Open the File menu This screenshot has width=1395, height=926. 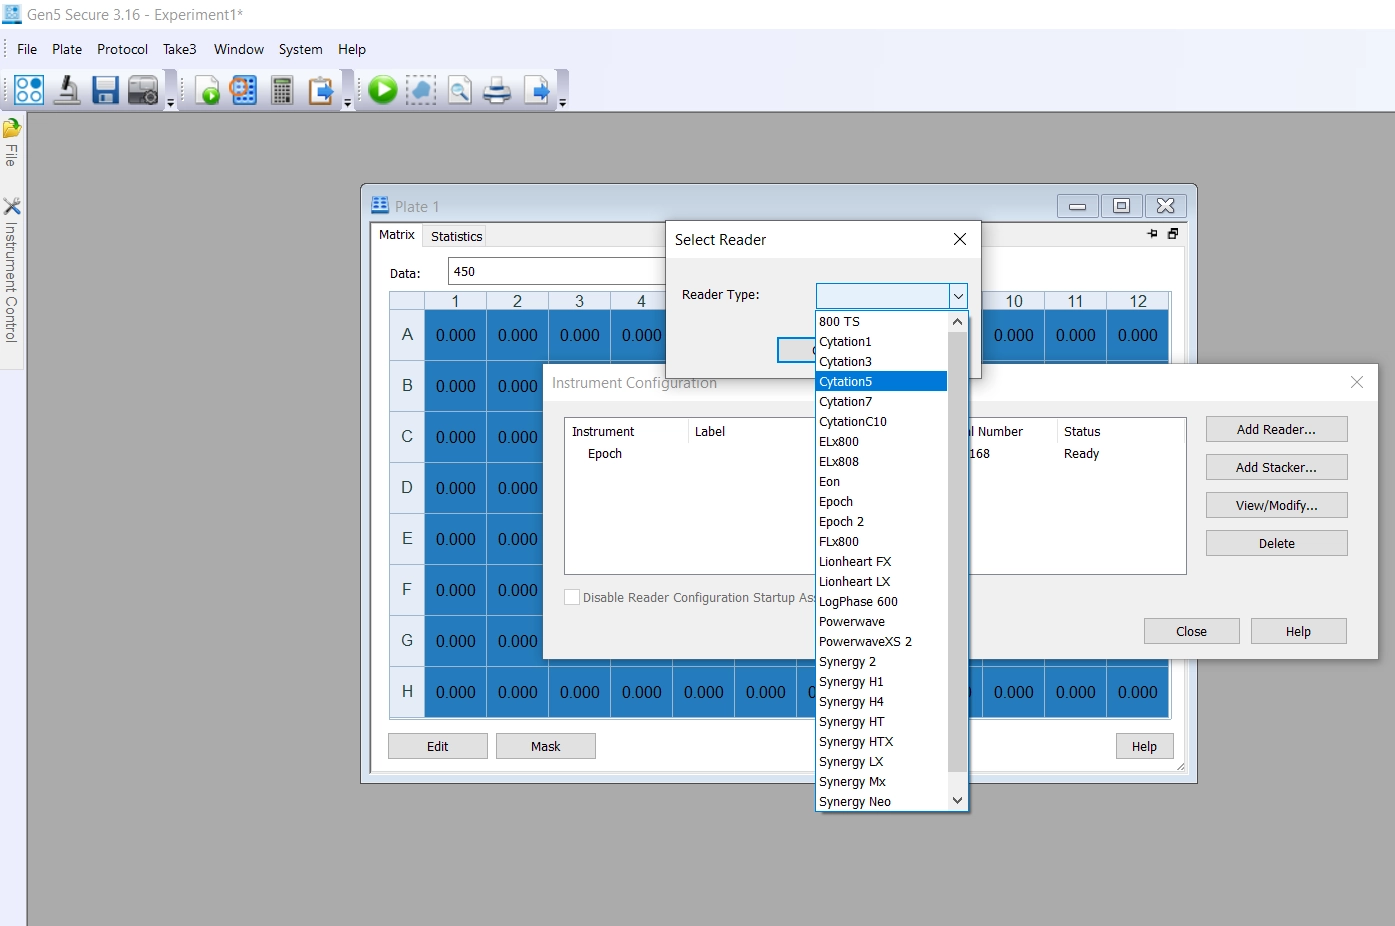tap(27, 49)
